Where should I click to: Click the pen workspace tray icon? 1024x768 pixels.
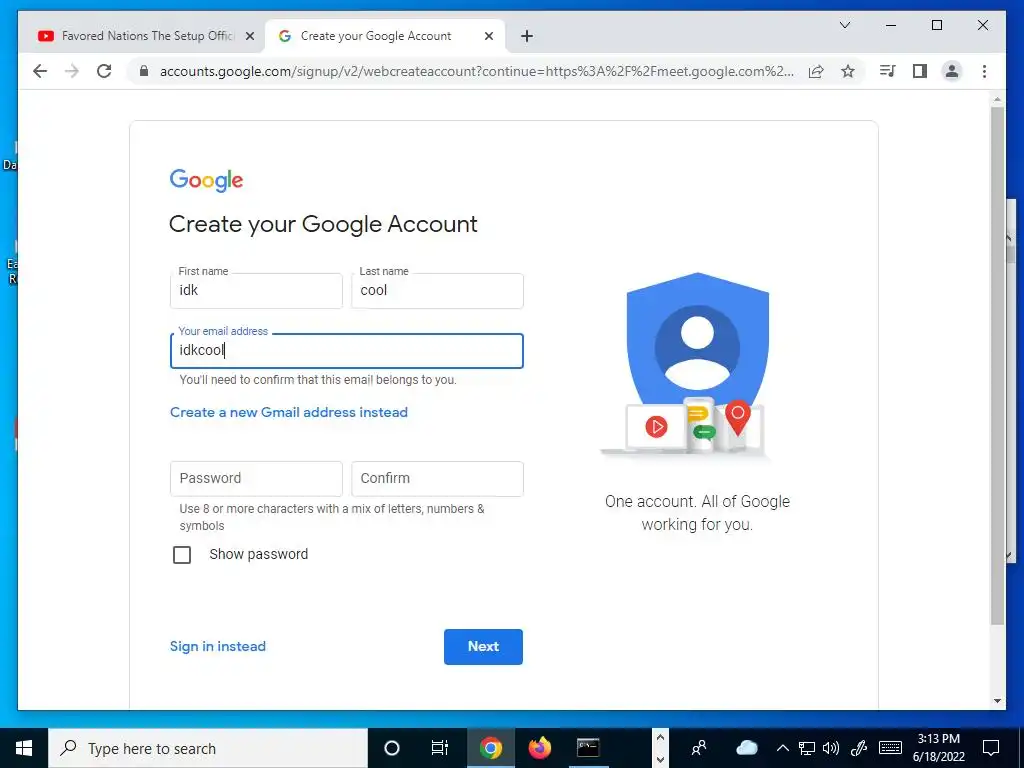tap(859, 748)
